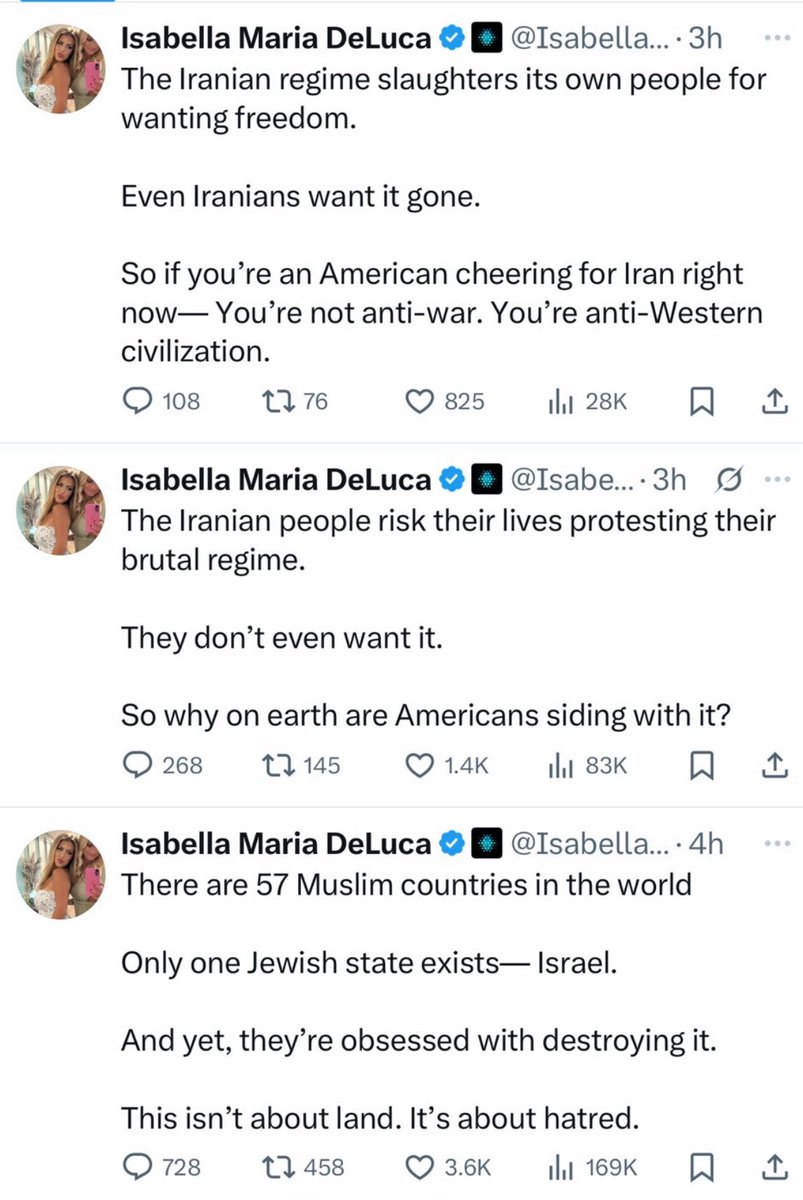The height and width of the screenshot is (1200, 803).
Task: View analytics showing 28K views
Action: tap(559, 401)
